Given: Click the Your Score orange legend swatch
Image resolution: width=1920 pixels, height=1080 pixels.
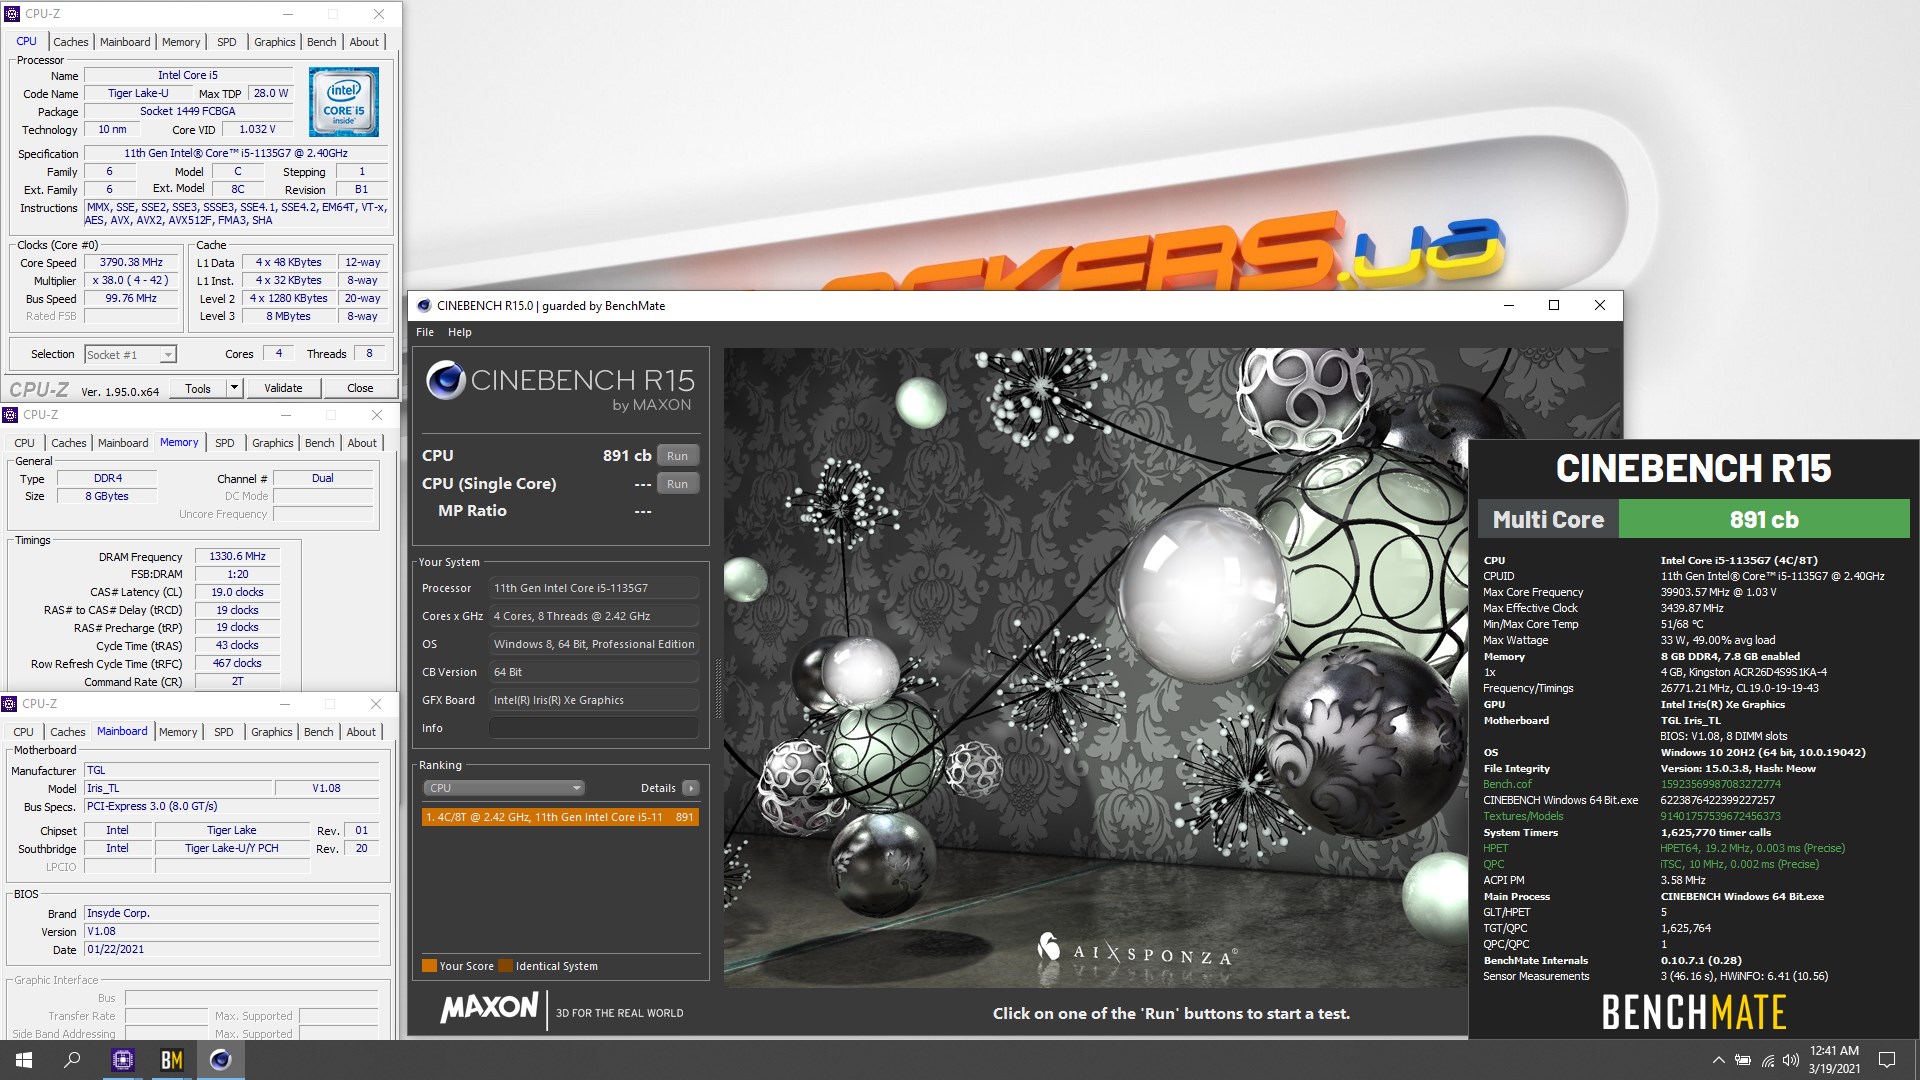Looking at the screenshot, I should (x=429, y=966).
